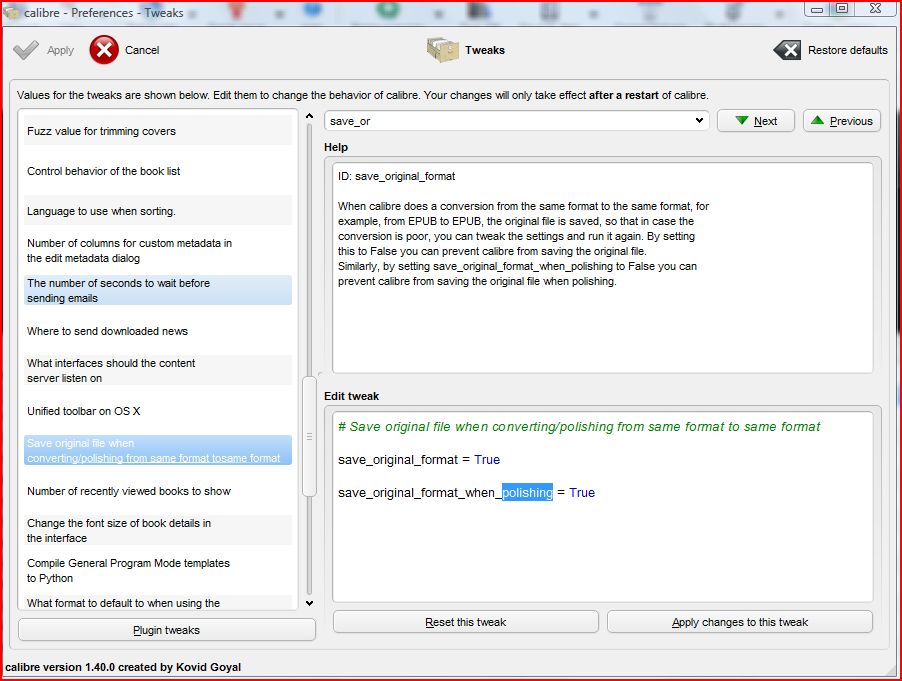
Task: Click Reset this tweak button
Action: click(466, 622)
